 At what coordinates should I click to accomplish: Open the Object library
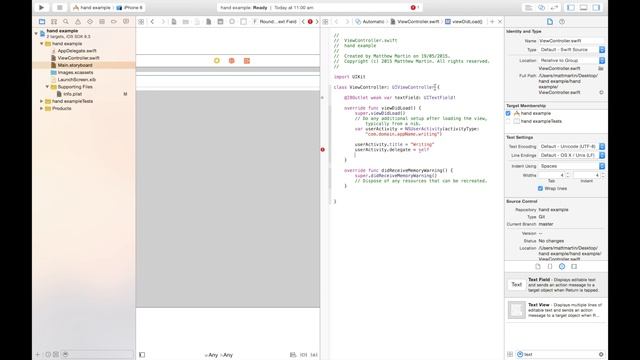click(x=562, y=266)
